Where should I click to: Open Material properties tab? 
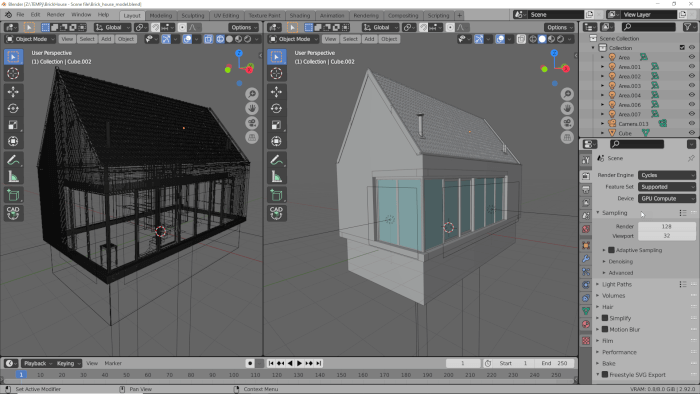click(x=586, y=324)
